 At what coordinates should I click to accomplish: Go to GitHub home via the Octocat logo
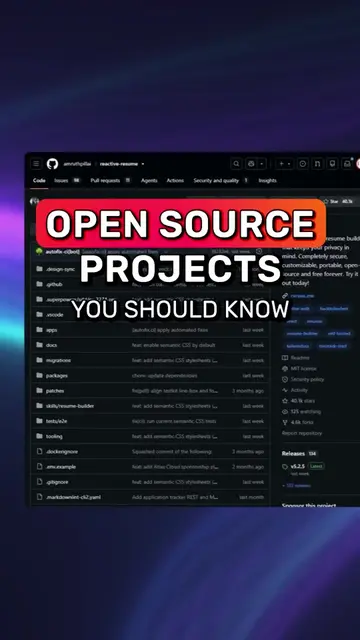coord(52,164)
